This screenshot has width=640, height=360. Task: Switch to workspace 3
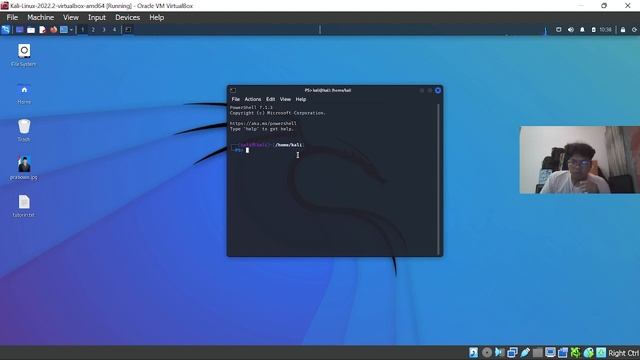pos(104,30)
